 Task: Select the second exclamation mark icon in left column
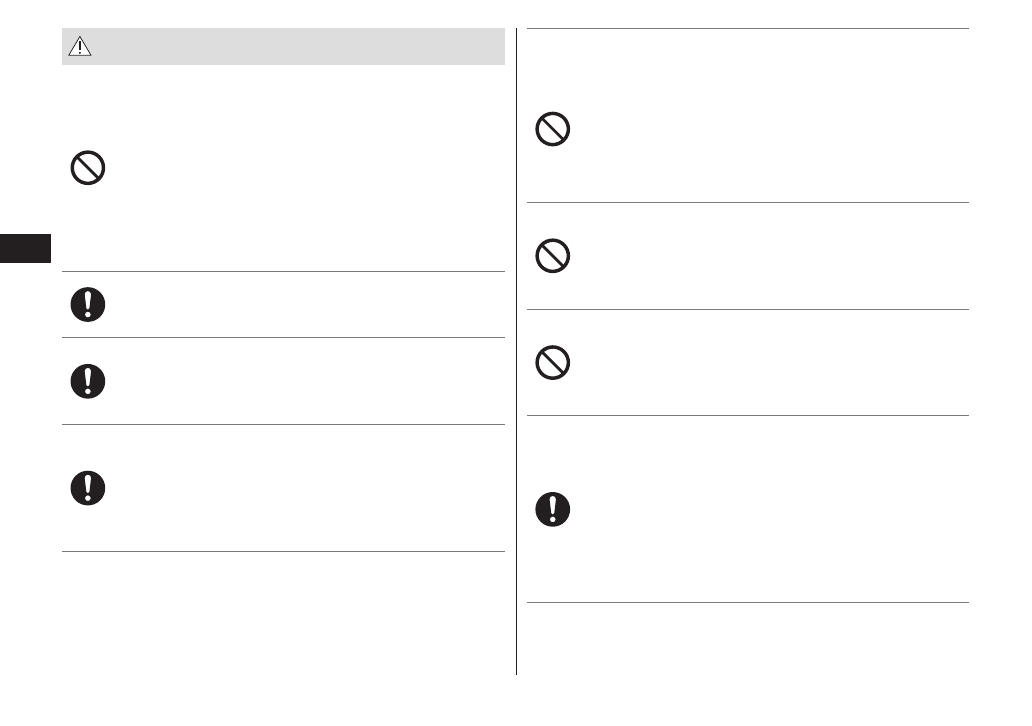coord(88,380)
